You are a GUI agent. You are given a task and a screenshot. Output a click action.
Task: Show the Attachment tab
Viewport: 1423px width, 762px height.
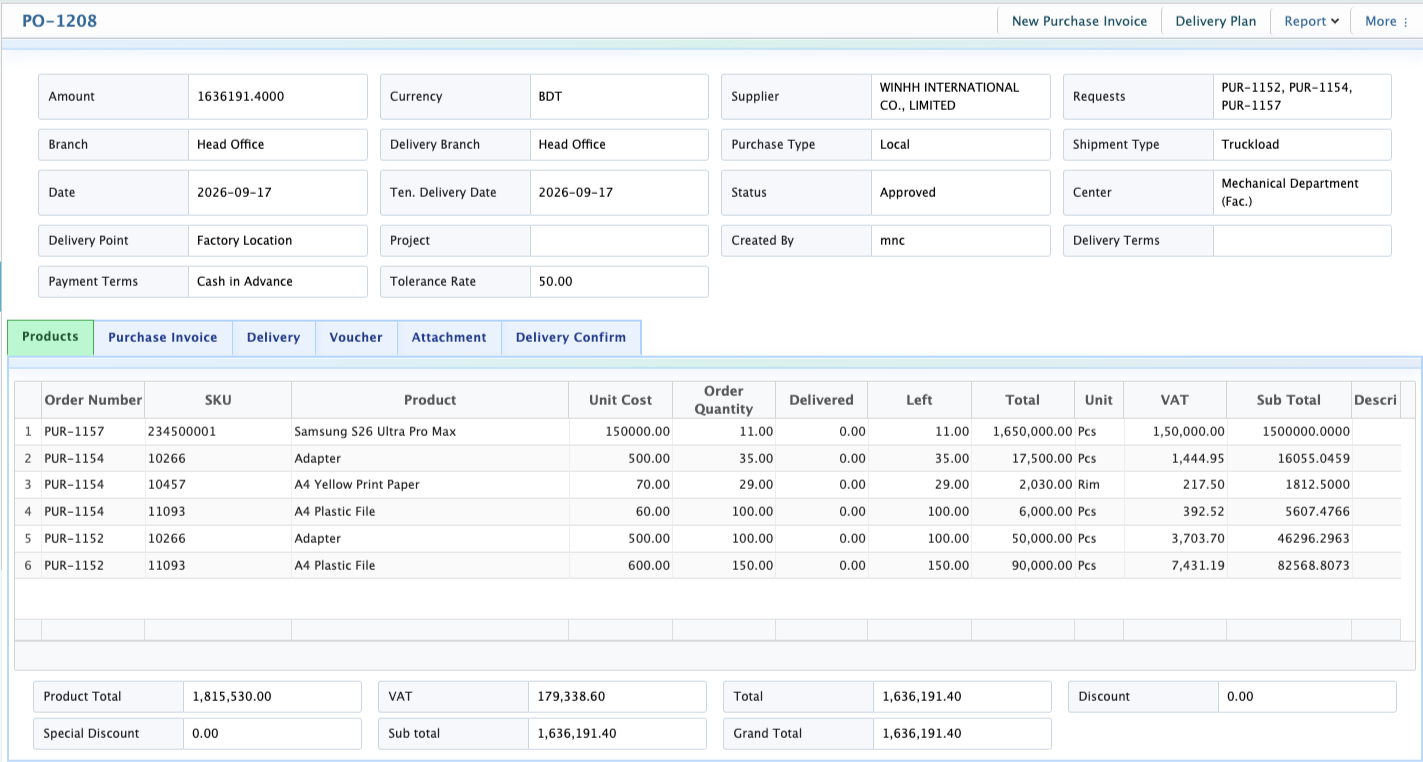coord(449,338)
